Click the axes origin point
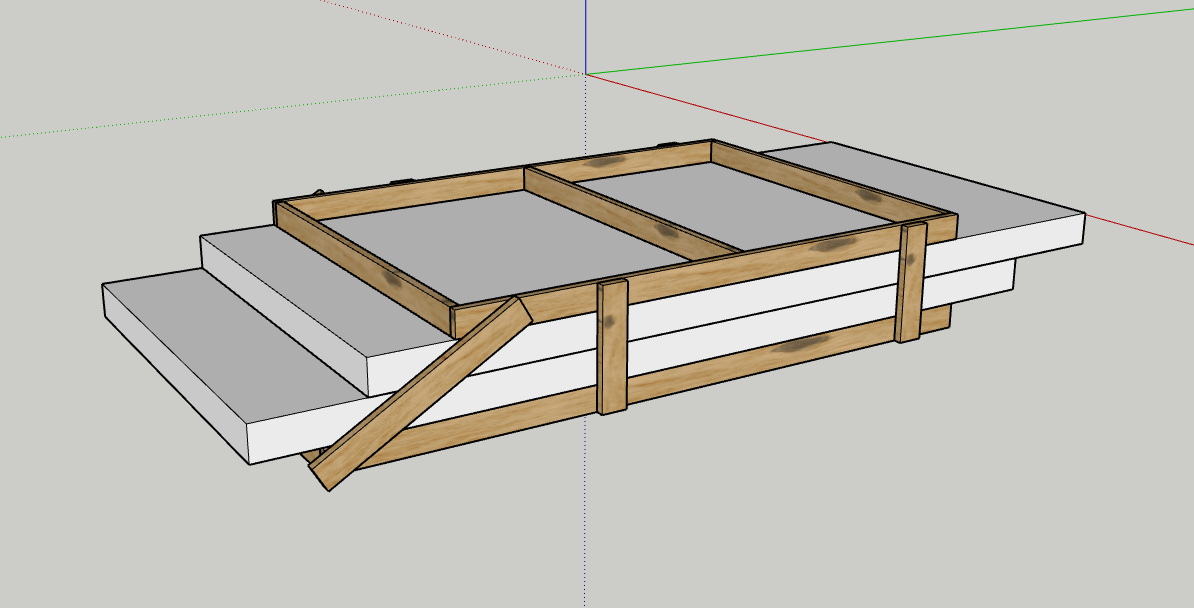The width and height of the screenshot is (1194, 608). pos(586,74)
